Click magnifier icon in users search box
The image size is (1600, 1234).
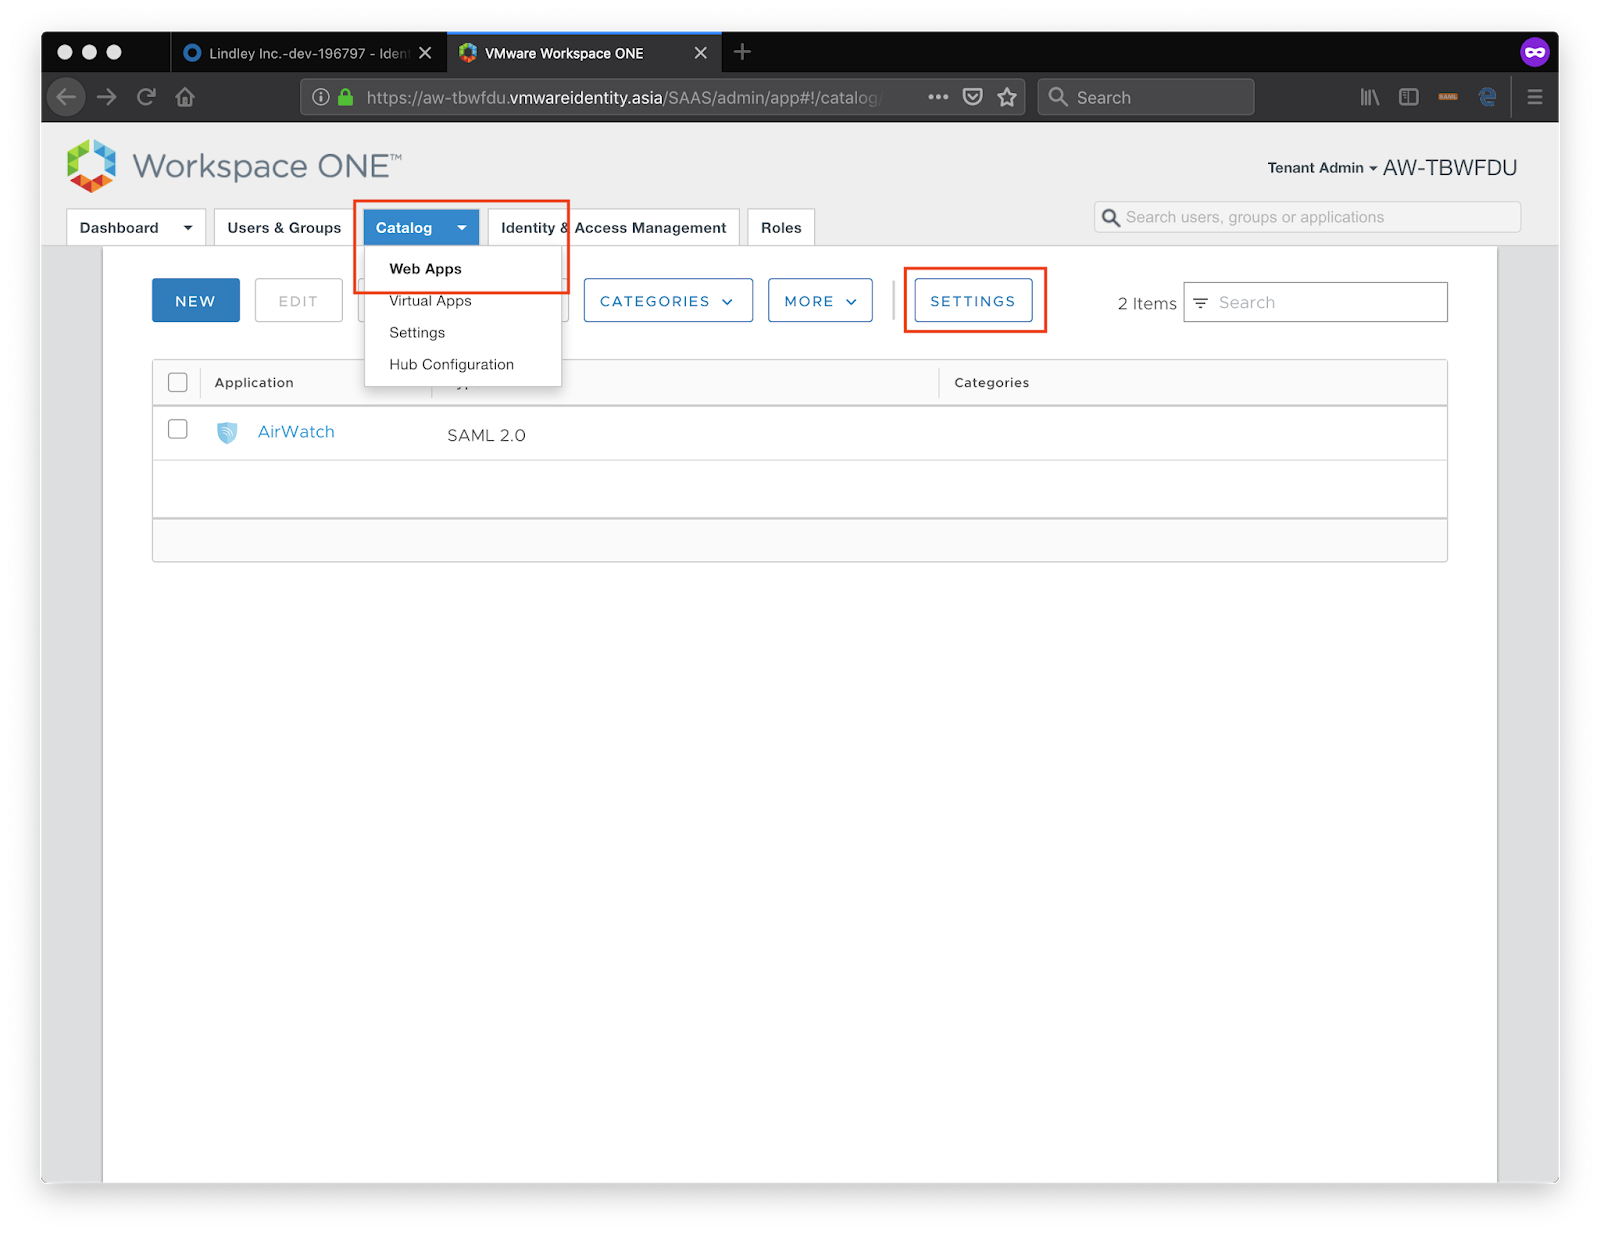1110,217
